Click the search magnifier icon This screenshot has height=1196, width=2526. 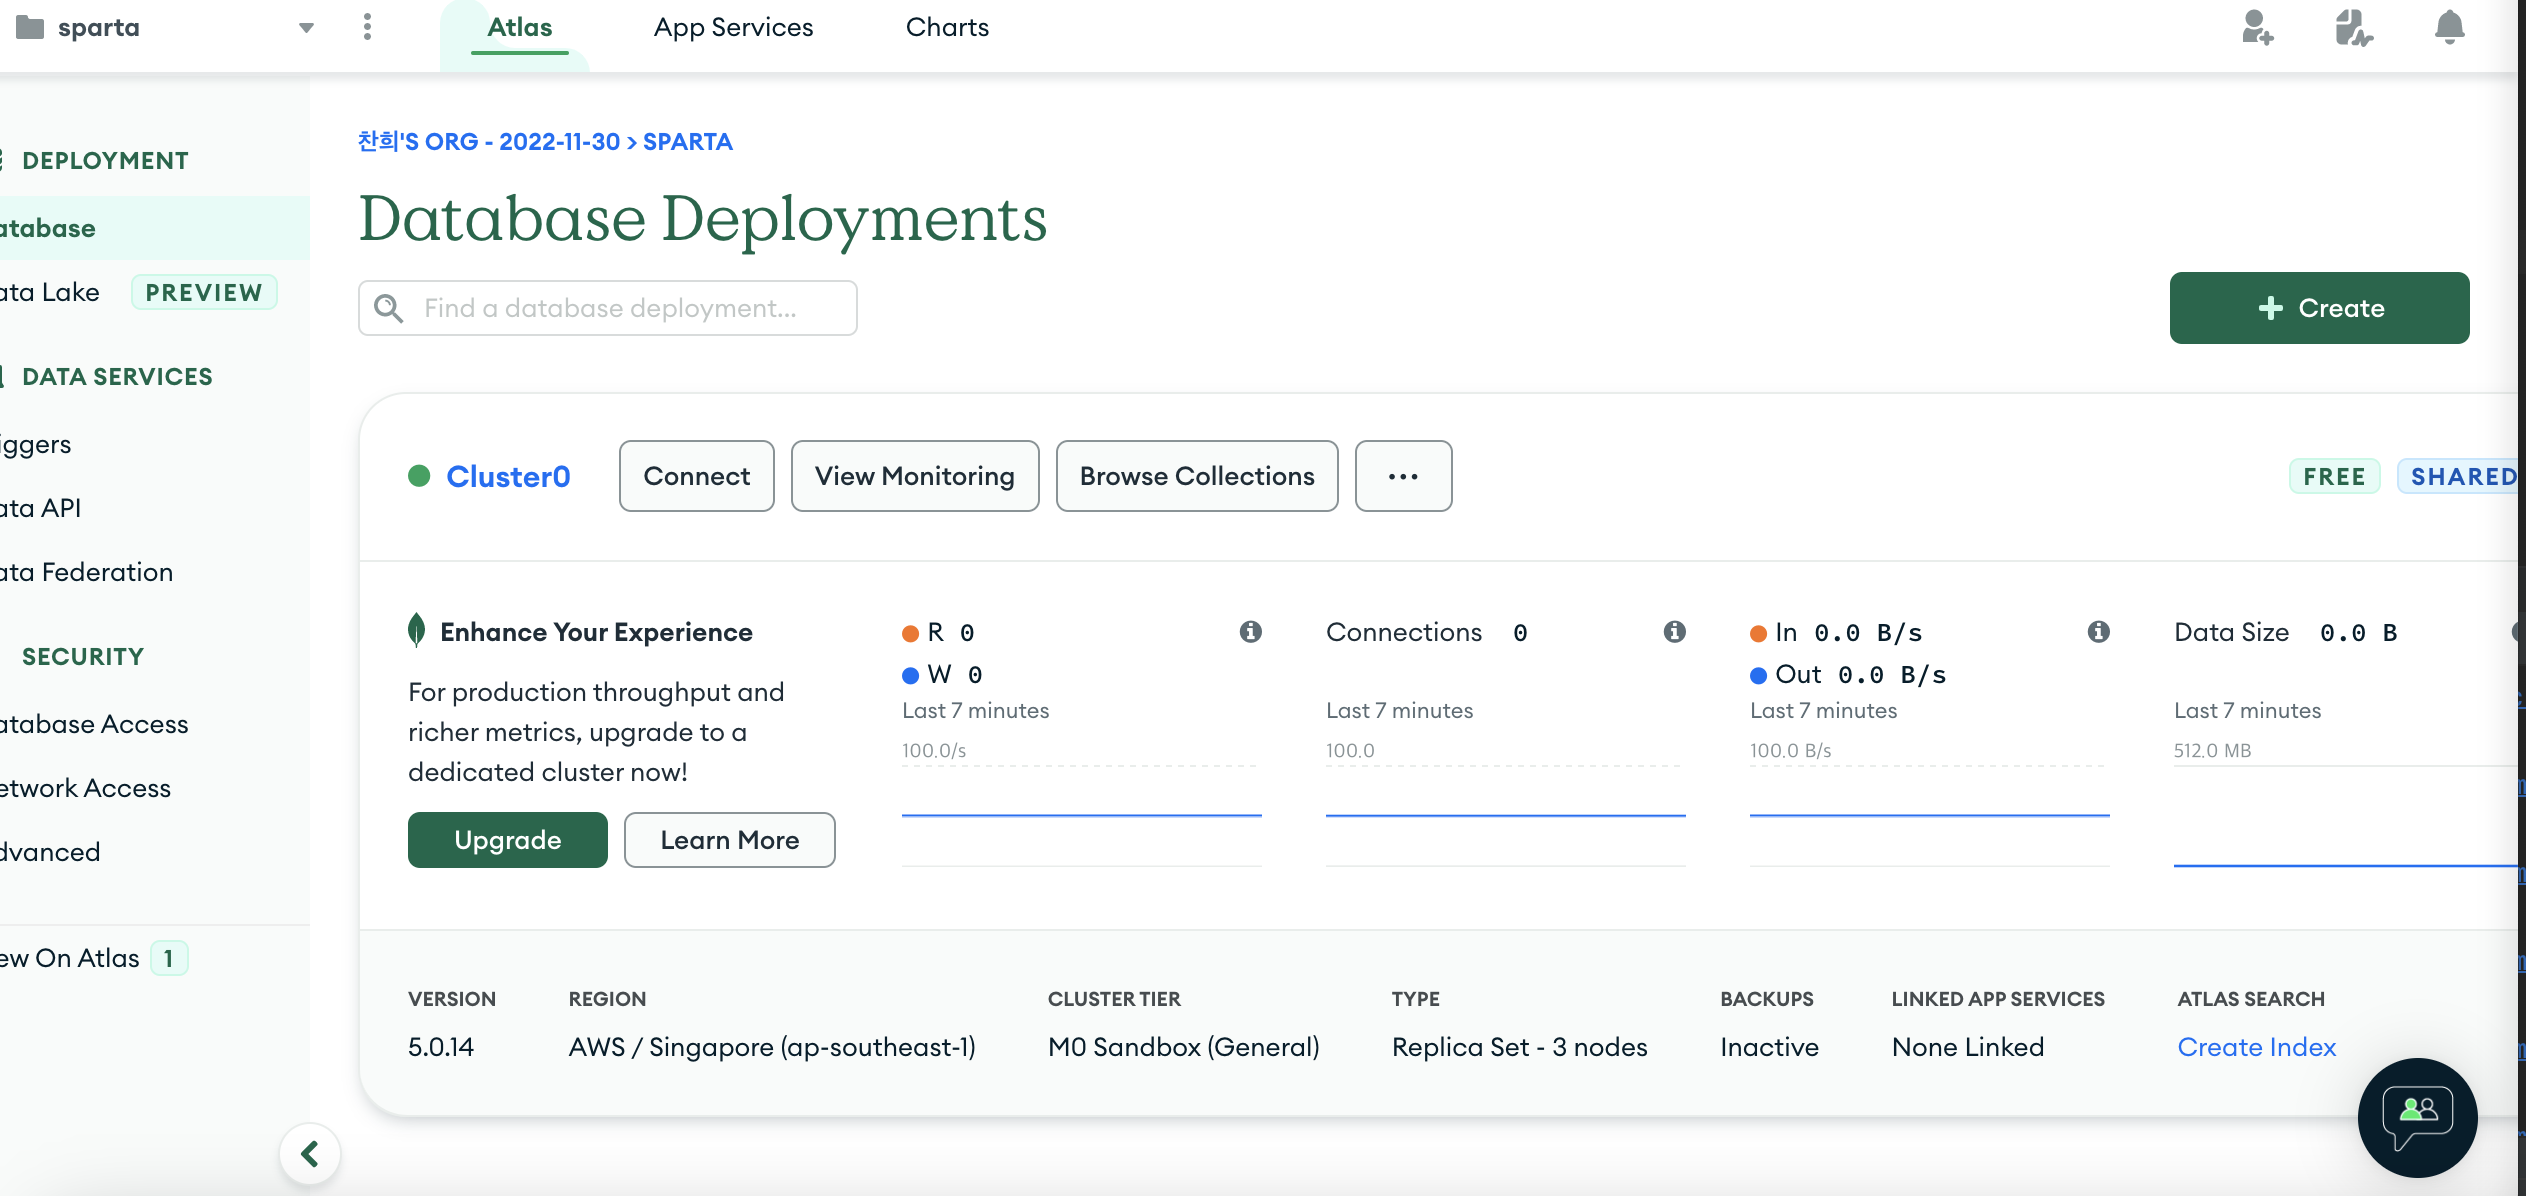389,308
